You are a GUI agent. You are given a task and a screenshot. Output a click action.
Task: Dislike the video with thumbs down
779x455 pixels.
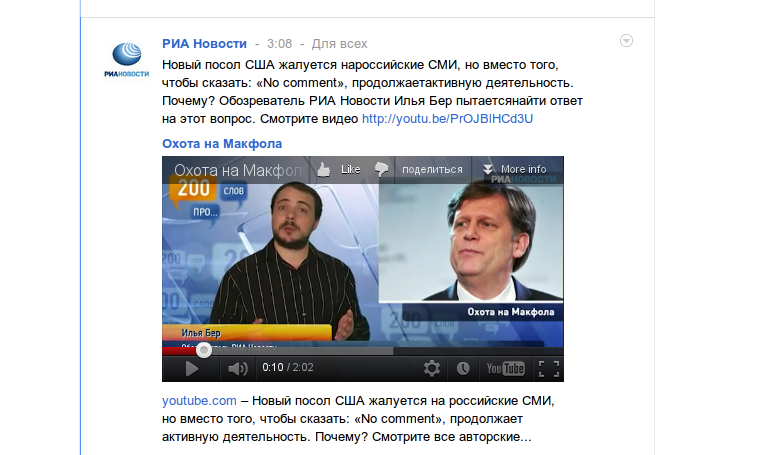pos(382,169)
